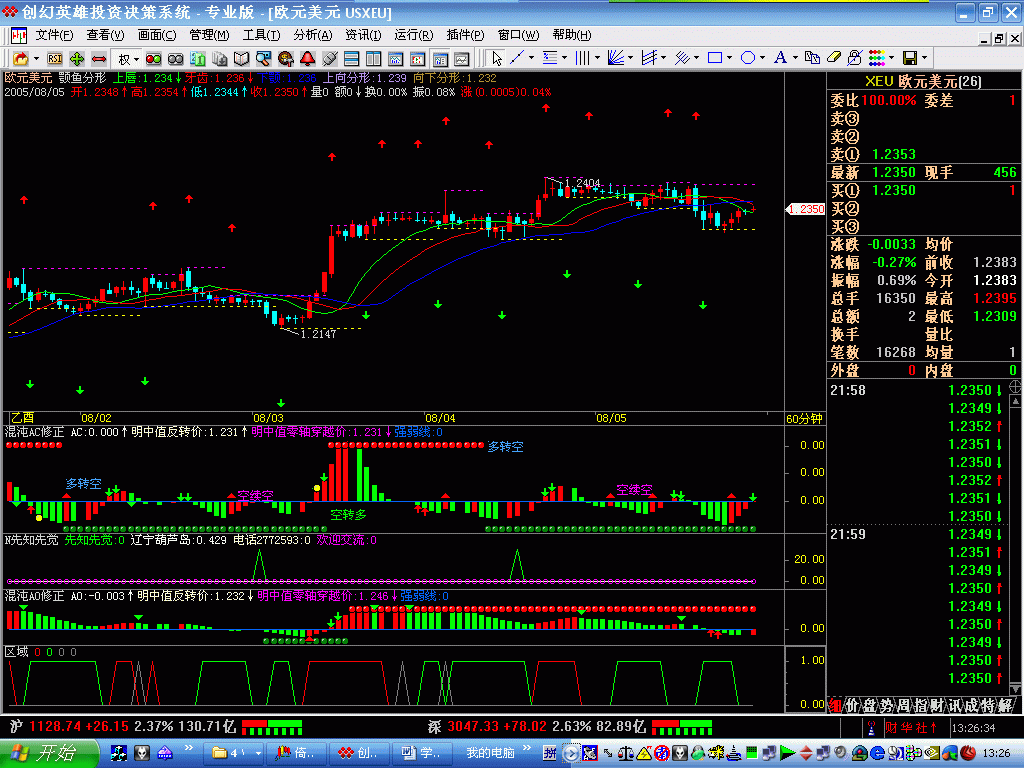
Task: Click the 空转多 label in AC panel
Action: 348,515
